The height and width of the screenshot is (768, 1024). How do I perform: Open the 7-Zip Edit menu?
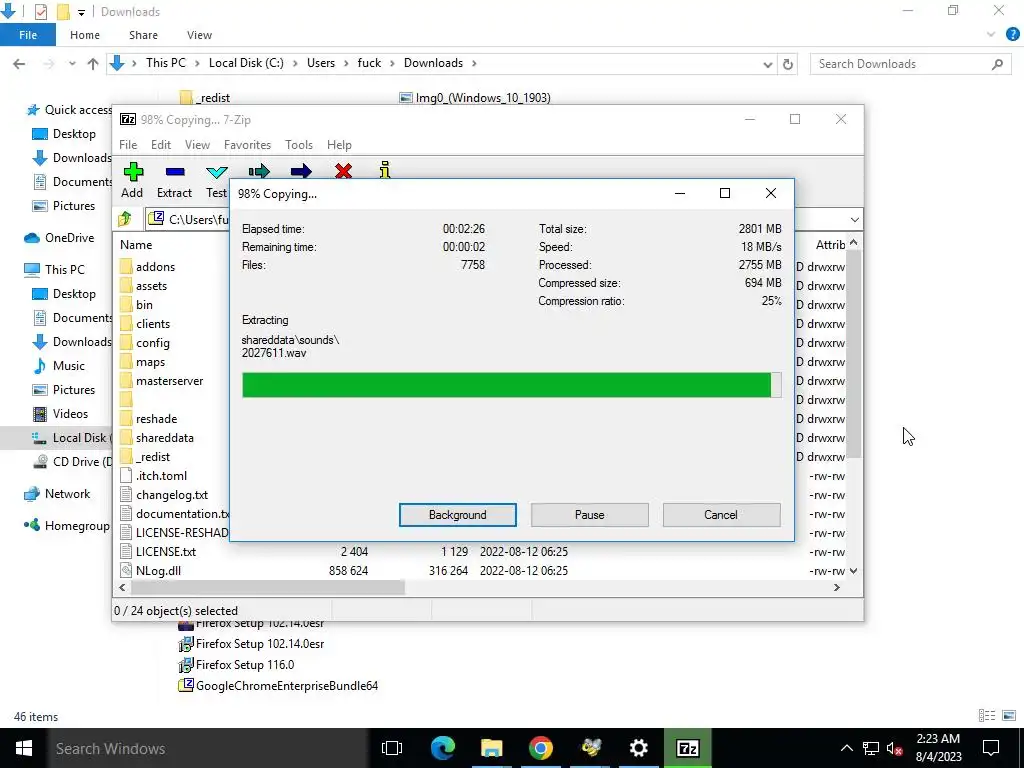point(161,145)
